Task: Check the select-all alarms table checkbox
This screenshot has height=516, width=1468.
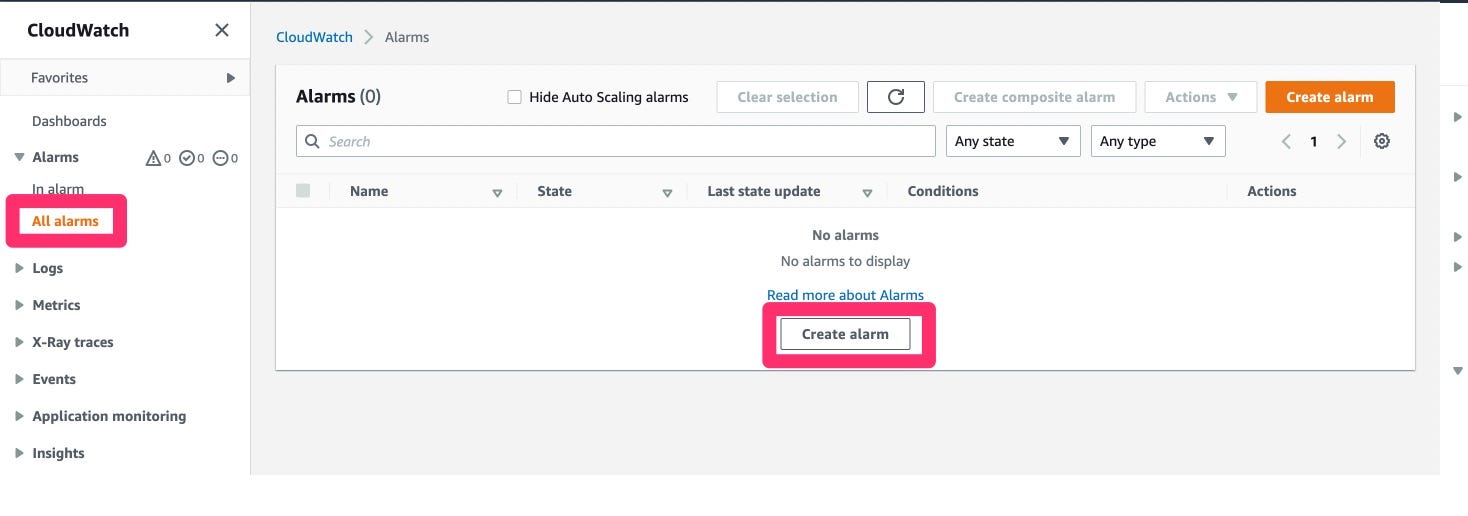Action: coord(303,191)
